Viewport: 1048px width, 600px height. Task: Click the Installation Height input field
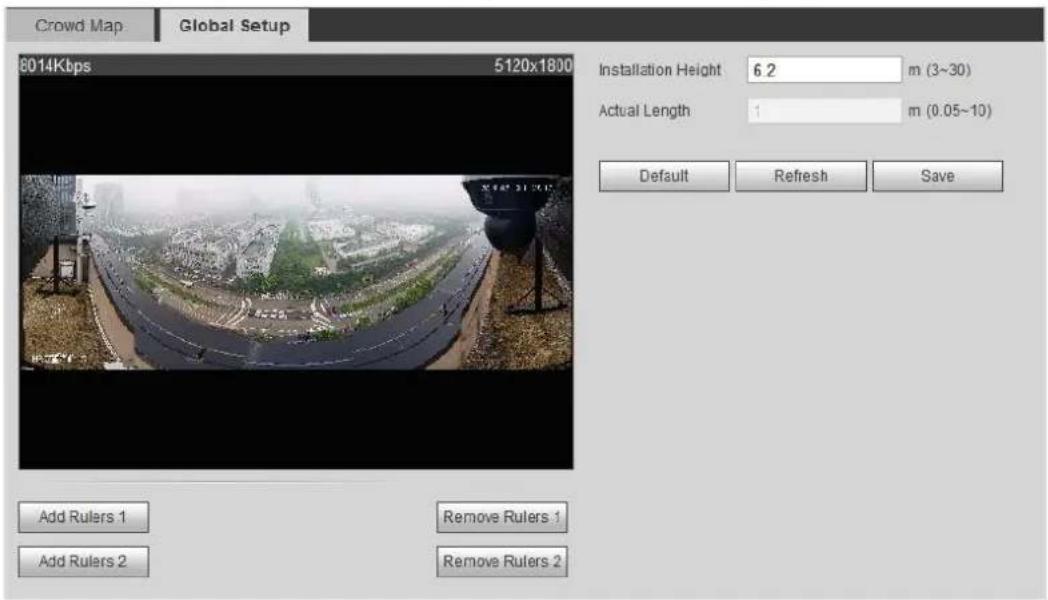[x=824, y=70]
